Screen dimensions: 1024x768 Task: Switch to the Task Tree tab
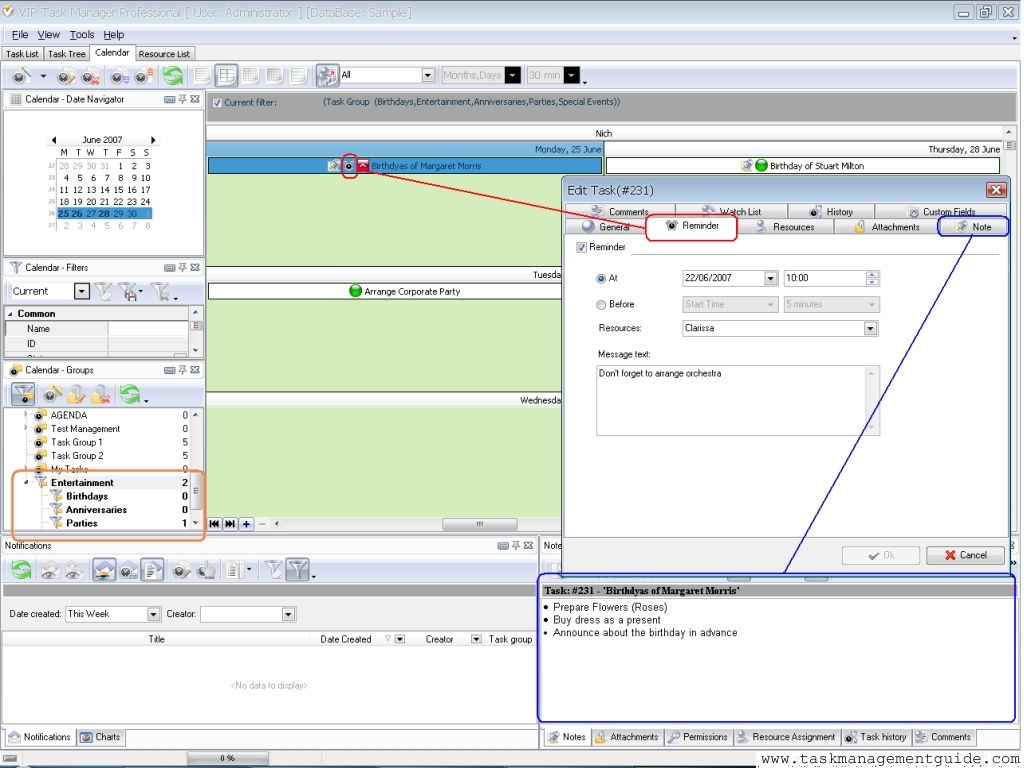[x=67, y=54]
